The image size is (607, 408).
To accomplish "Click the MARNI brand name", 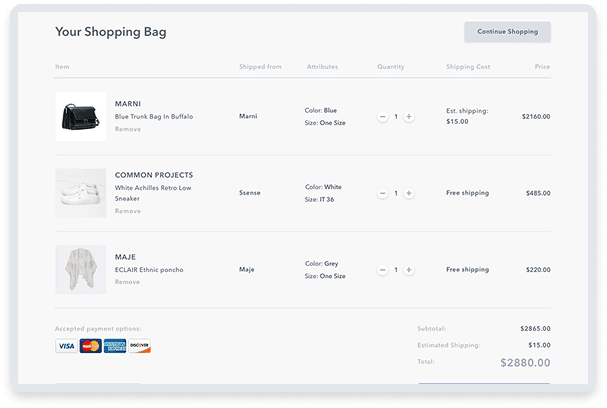I will pyautogui.click(x=129, y=104).
